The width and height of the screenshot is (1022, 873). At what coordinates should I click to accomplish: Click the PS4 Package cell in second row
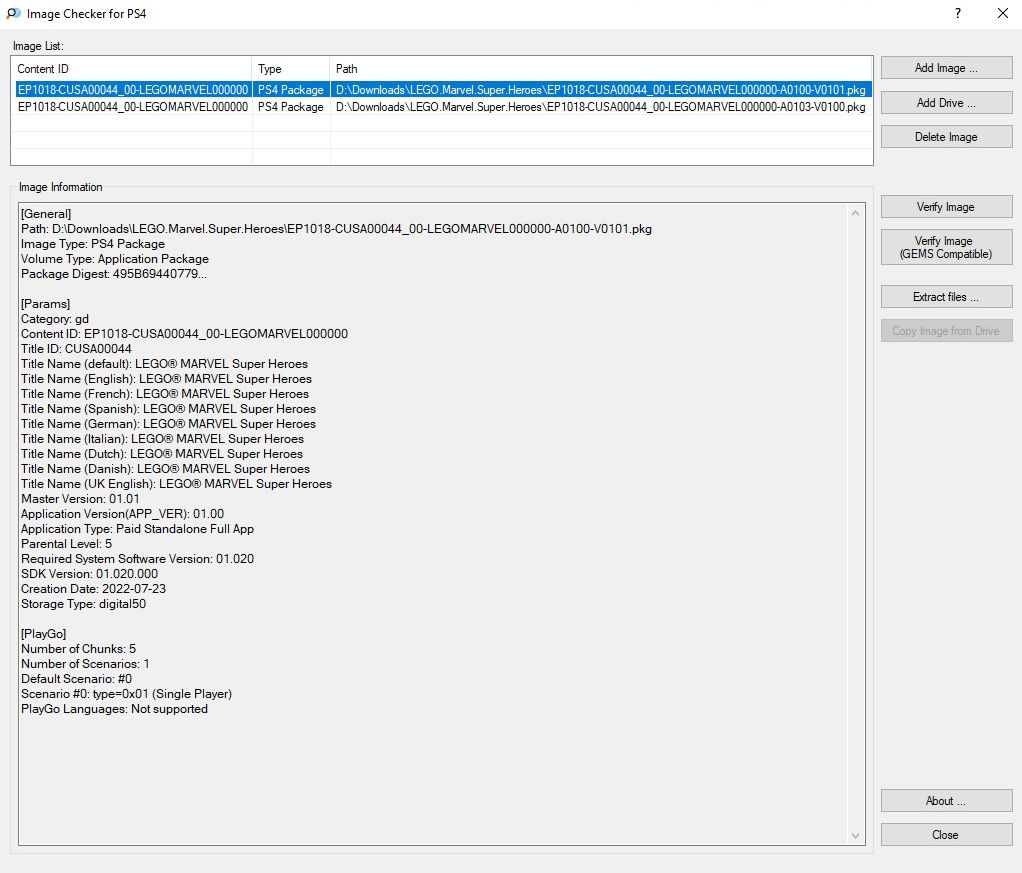(291, 107)
